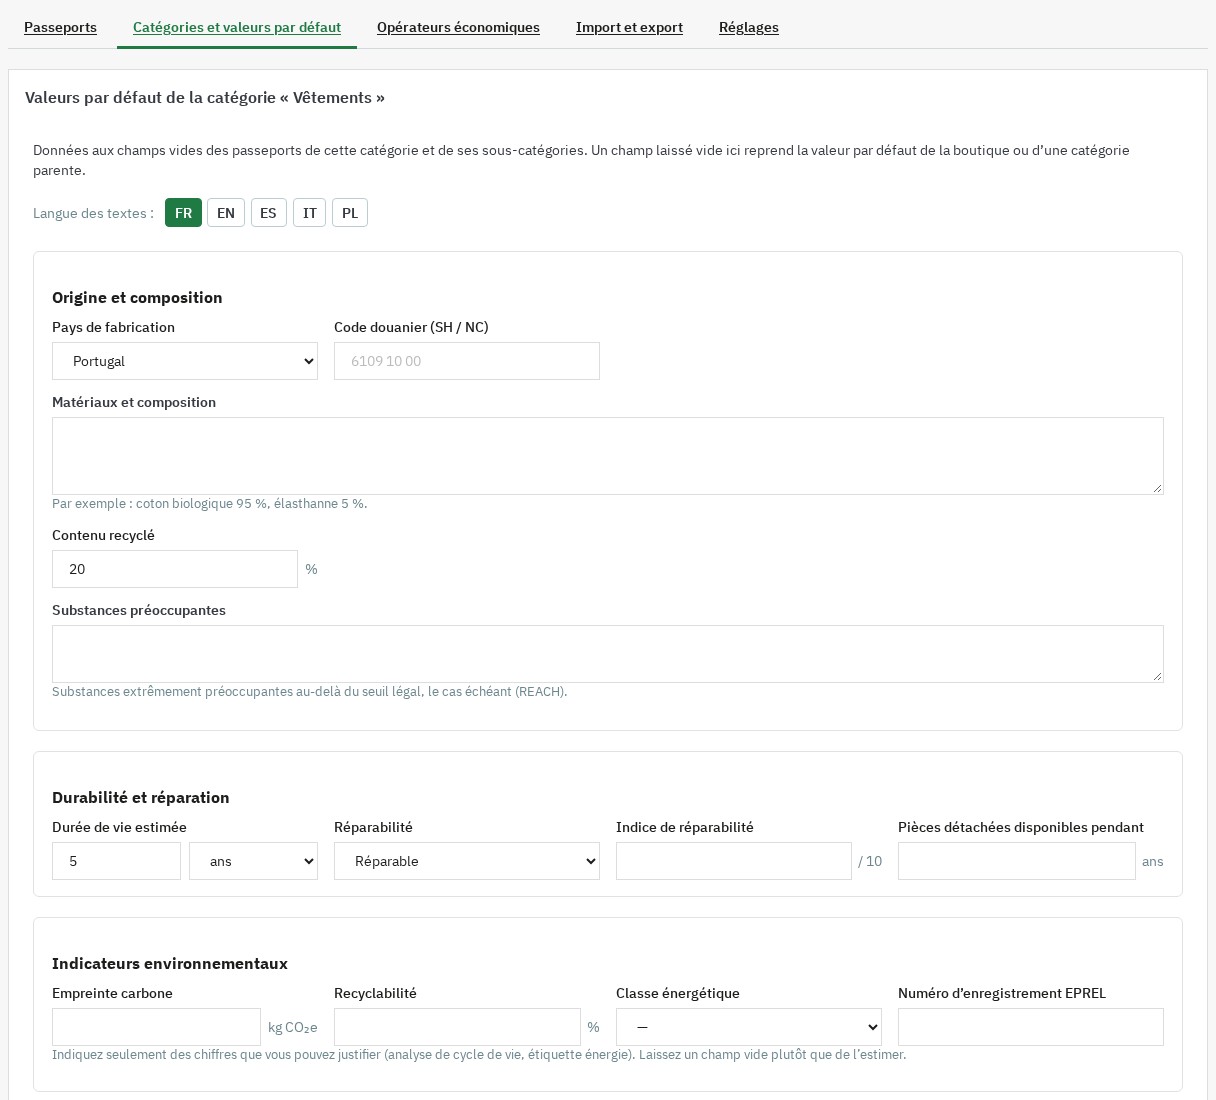Click the heading 'Valeurs par défaut de la catégorie « Vêtements »'
The height and width of the screenshot is (1100, 1216).
click(x=205, y=97)
